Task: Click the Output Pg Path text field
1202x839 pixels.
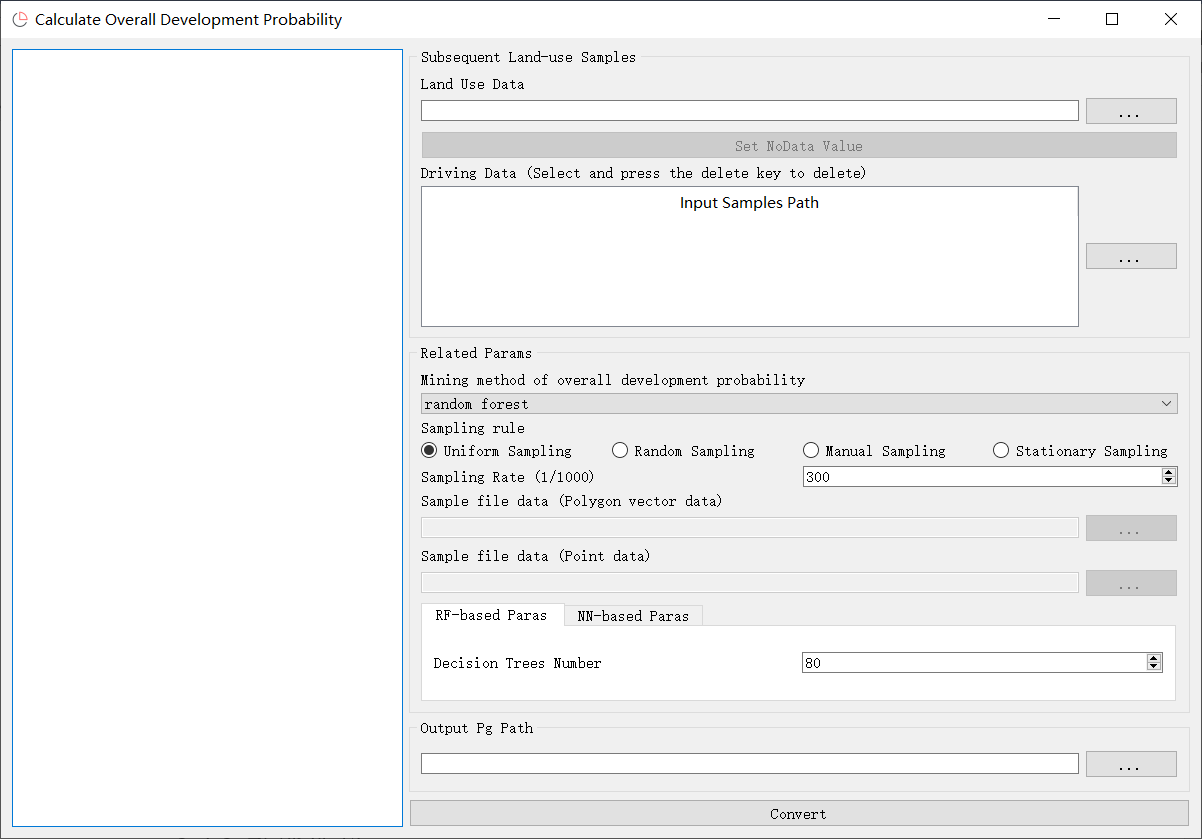Action: (x=749, y=764)
